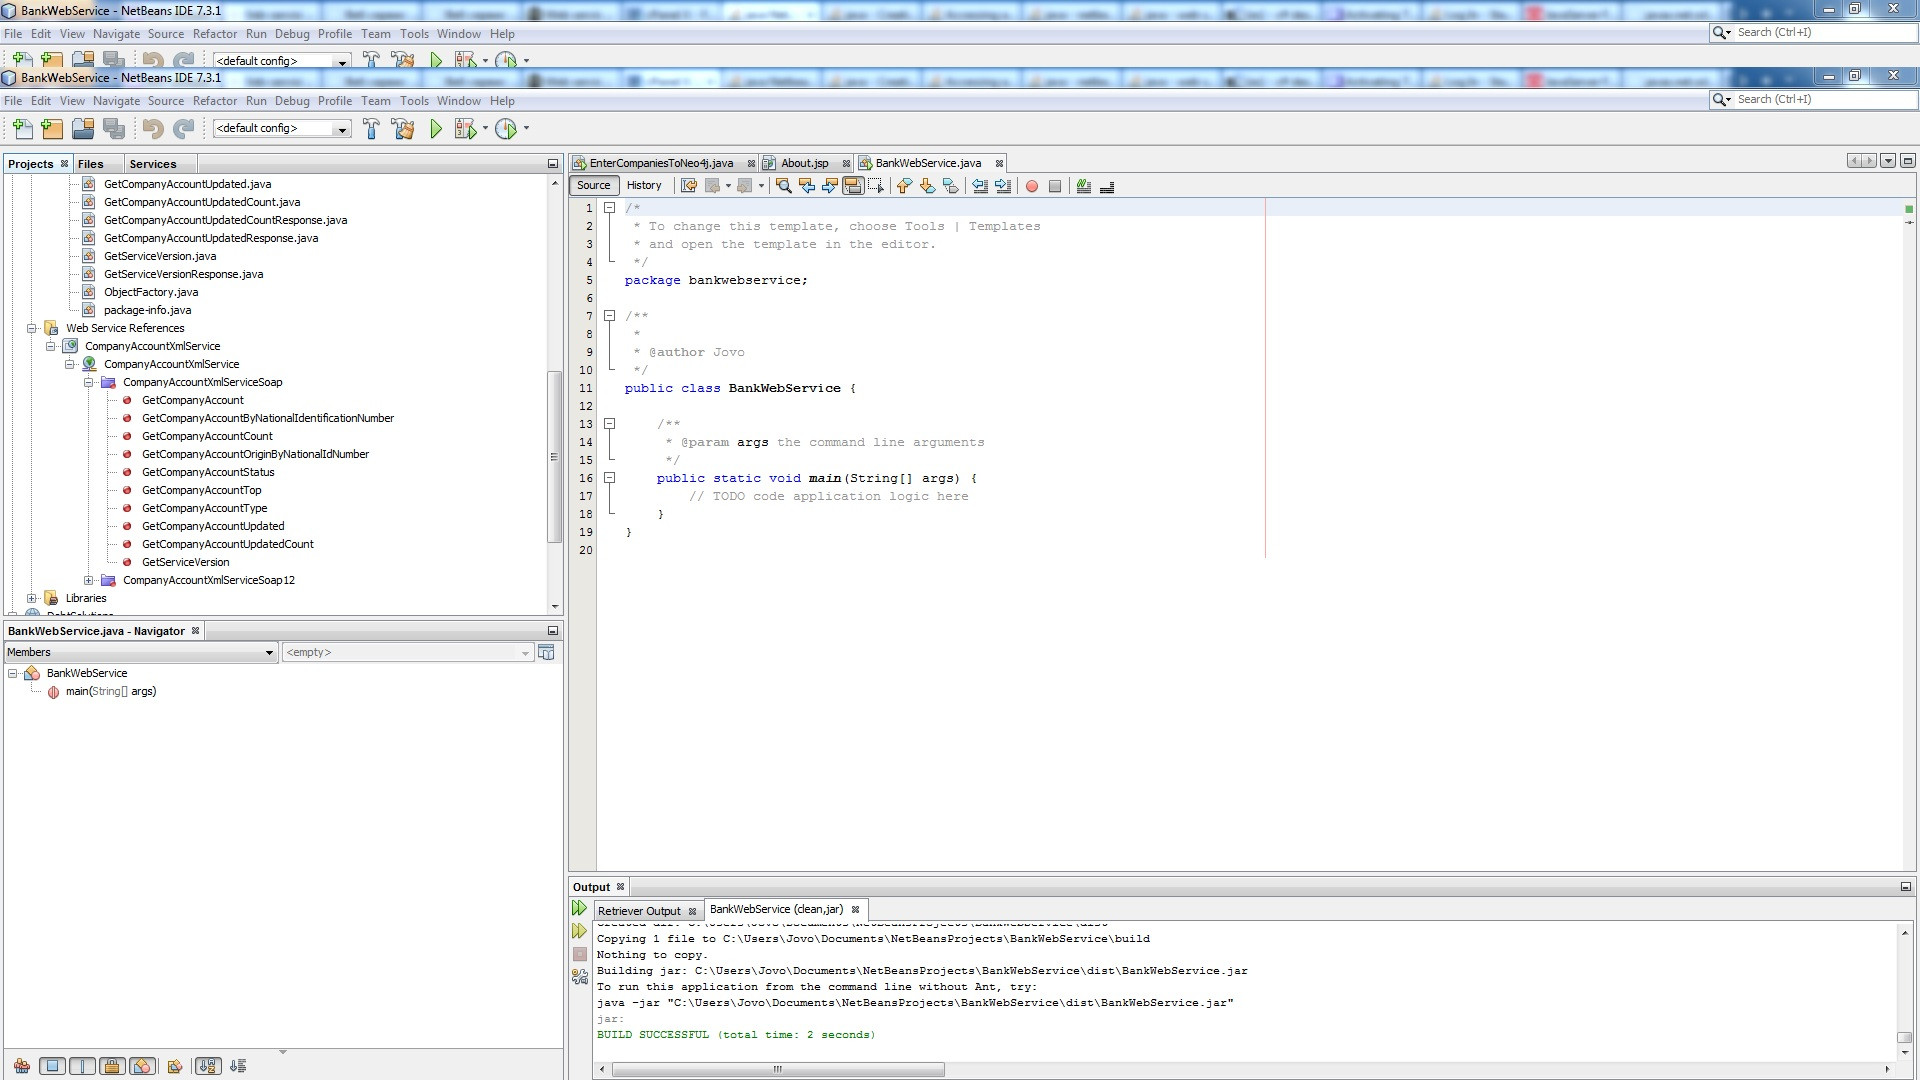Select GetServiceVersion operation node

(185, 562)
